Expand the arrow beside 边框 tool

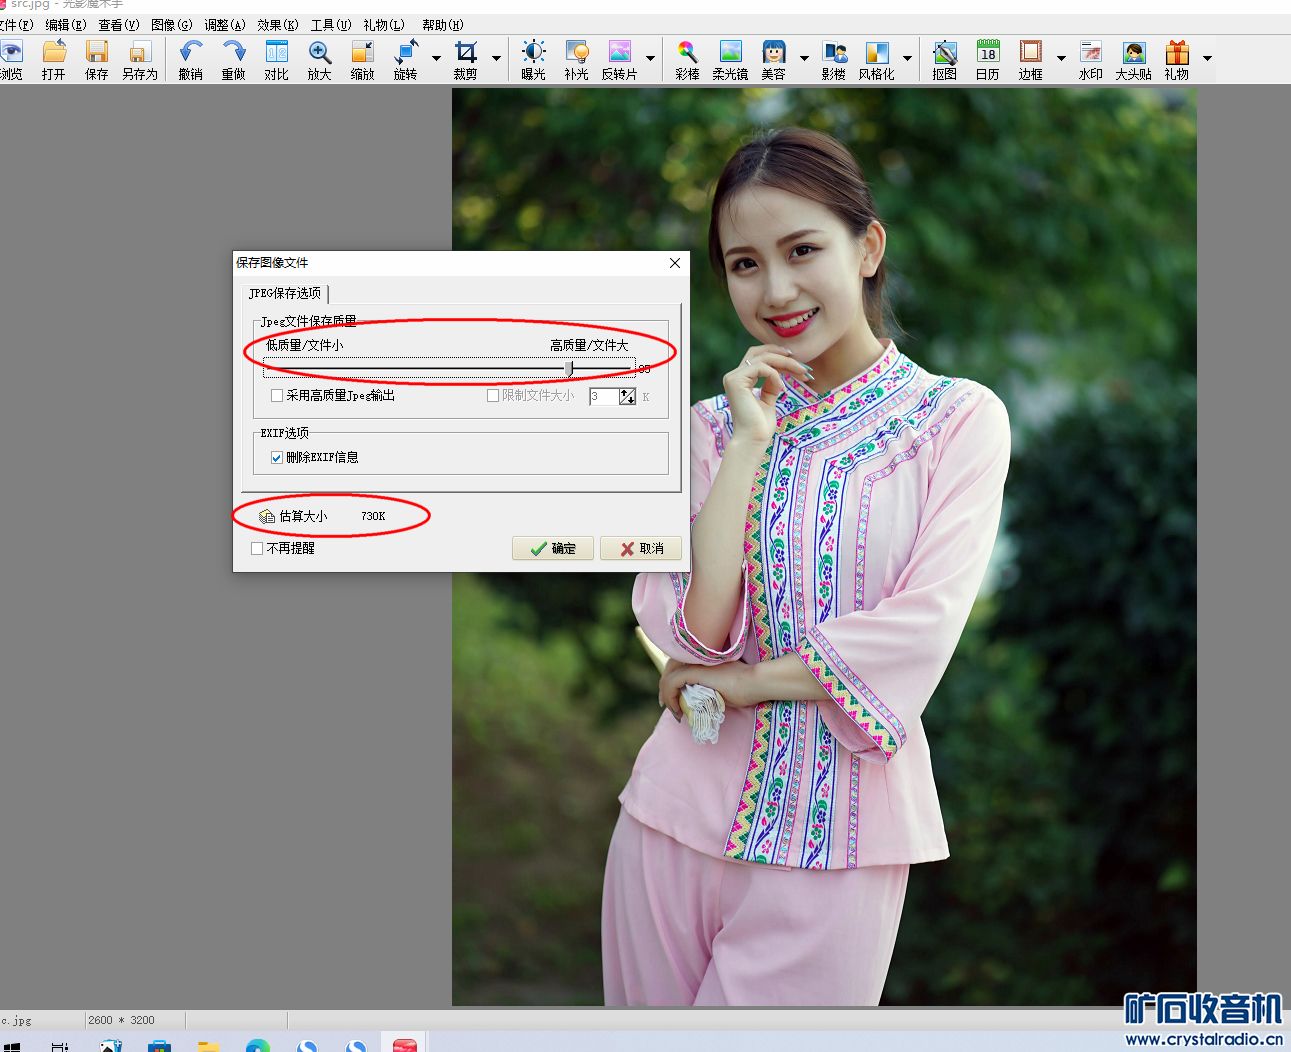point(1061,59)
